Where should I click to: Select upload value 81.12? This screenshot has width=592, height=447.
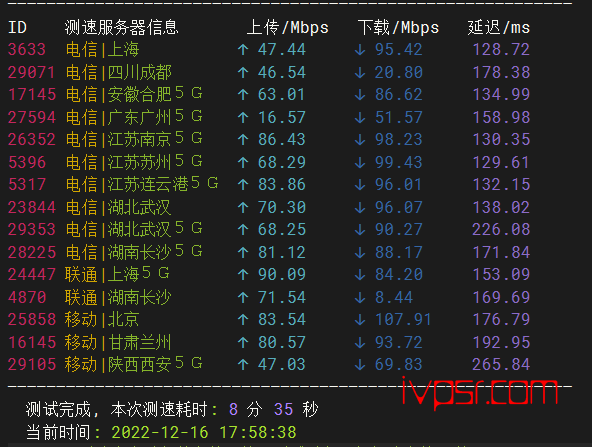(282, 252)
